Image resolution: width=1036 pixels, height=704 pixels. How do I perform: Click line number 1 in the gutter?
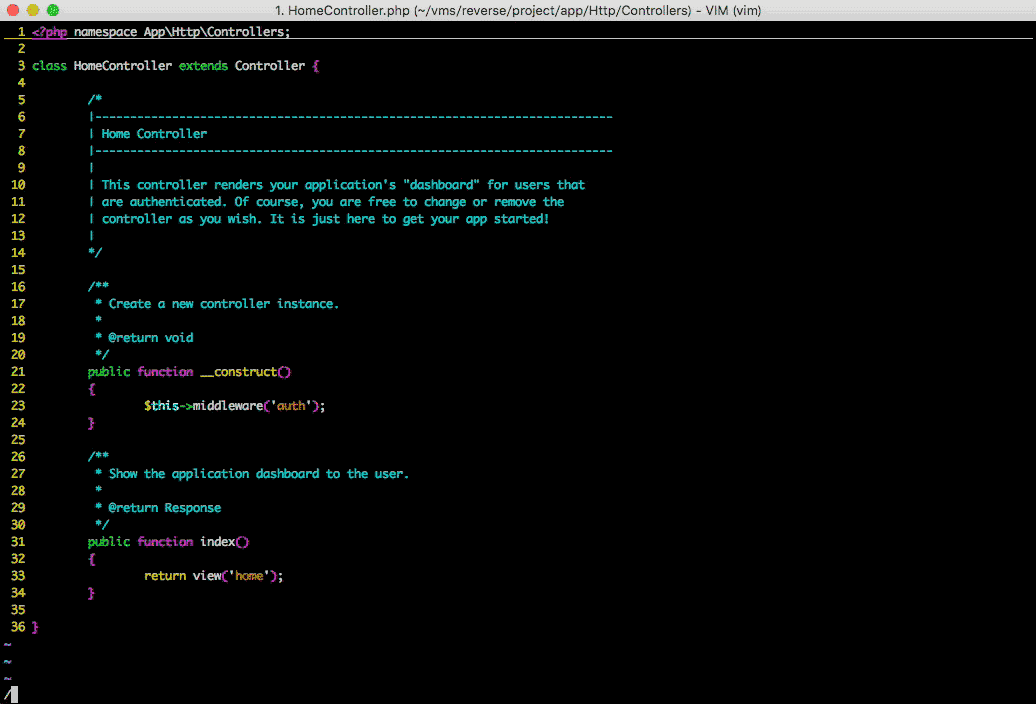pos(21,32)
